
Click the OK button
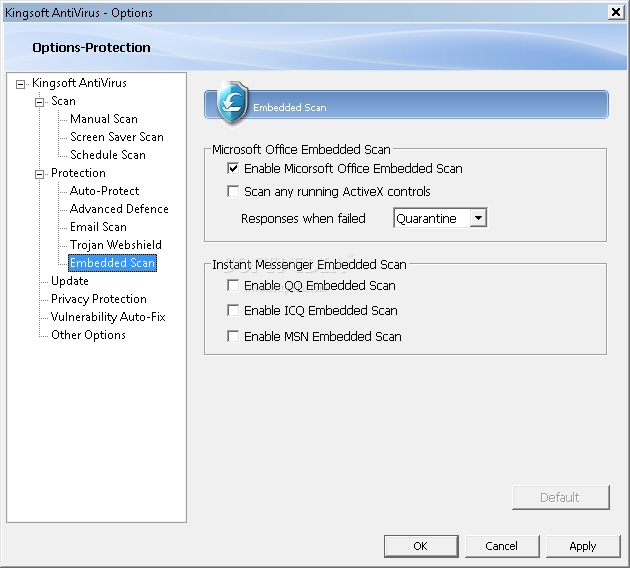[421, 546]
